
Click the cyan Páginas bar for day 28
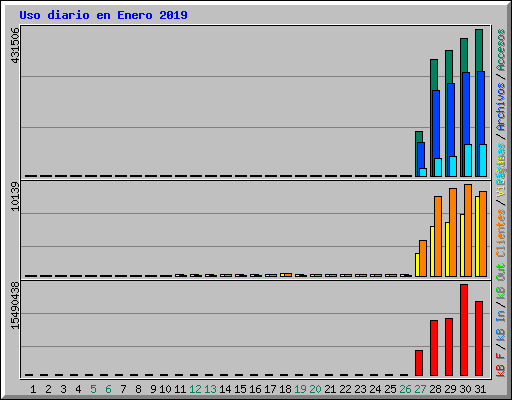pyautogui.click(x=438, y=167)
